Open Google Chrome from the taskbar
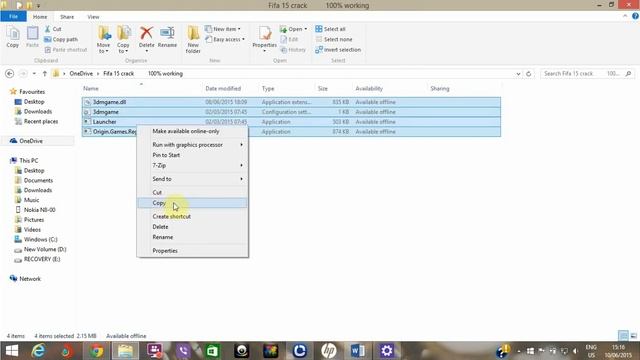Image resolution: width=640 pixels, height=360 pixels. click(96, 351)
